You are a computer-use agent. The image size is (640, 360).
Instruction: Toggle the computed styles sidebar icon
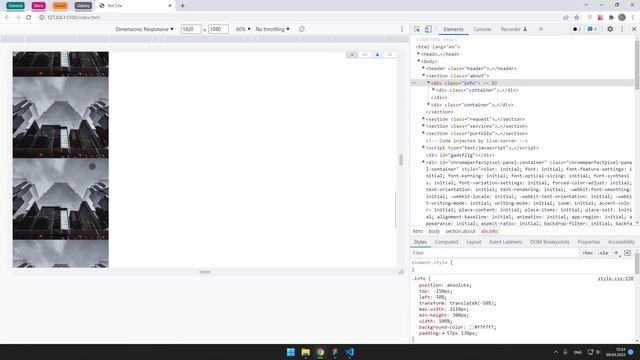pyautogui.click(x=627, y=253)
